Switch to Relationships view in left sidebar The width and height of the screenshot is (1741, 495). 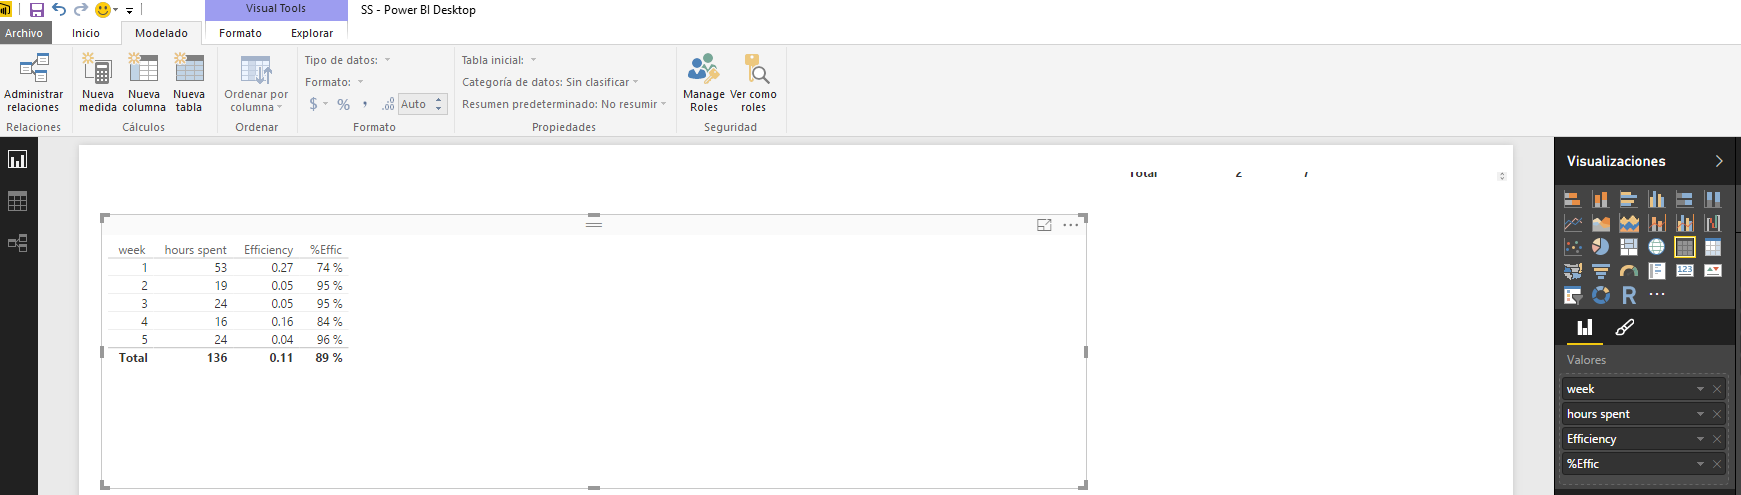point(18,243)
